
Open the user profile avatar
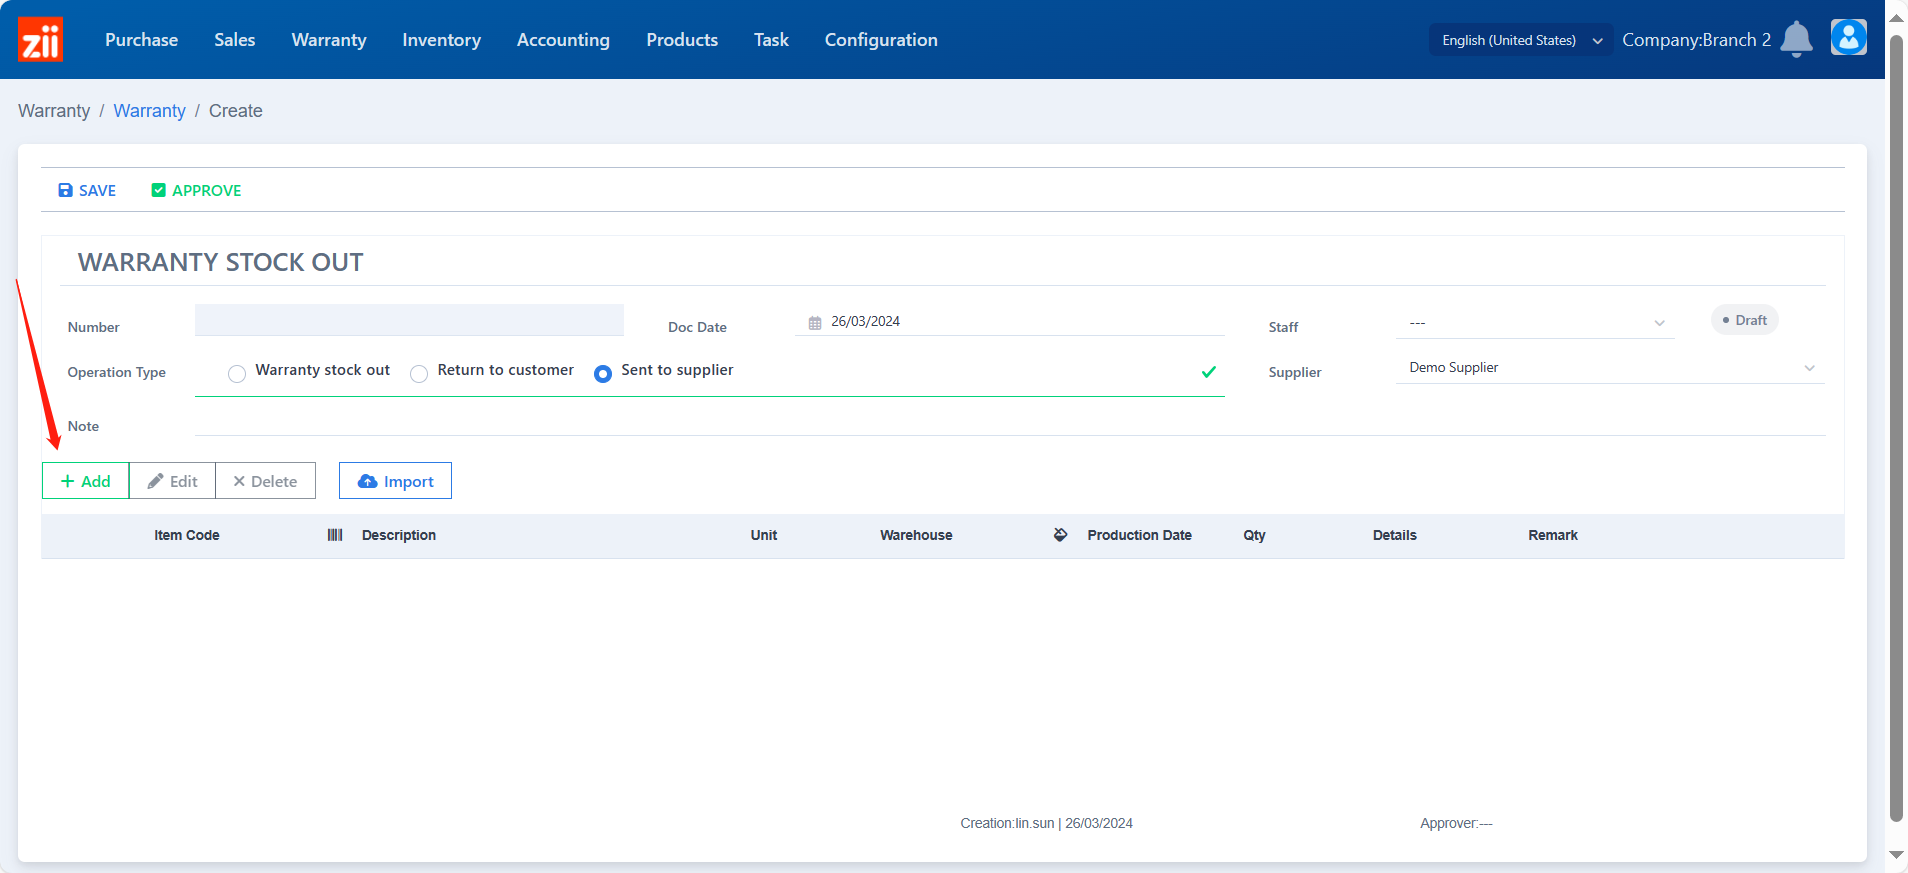[x=1848, y=38]
